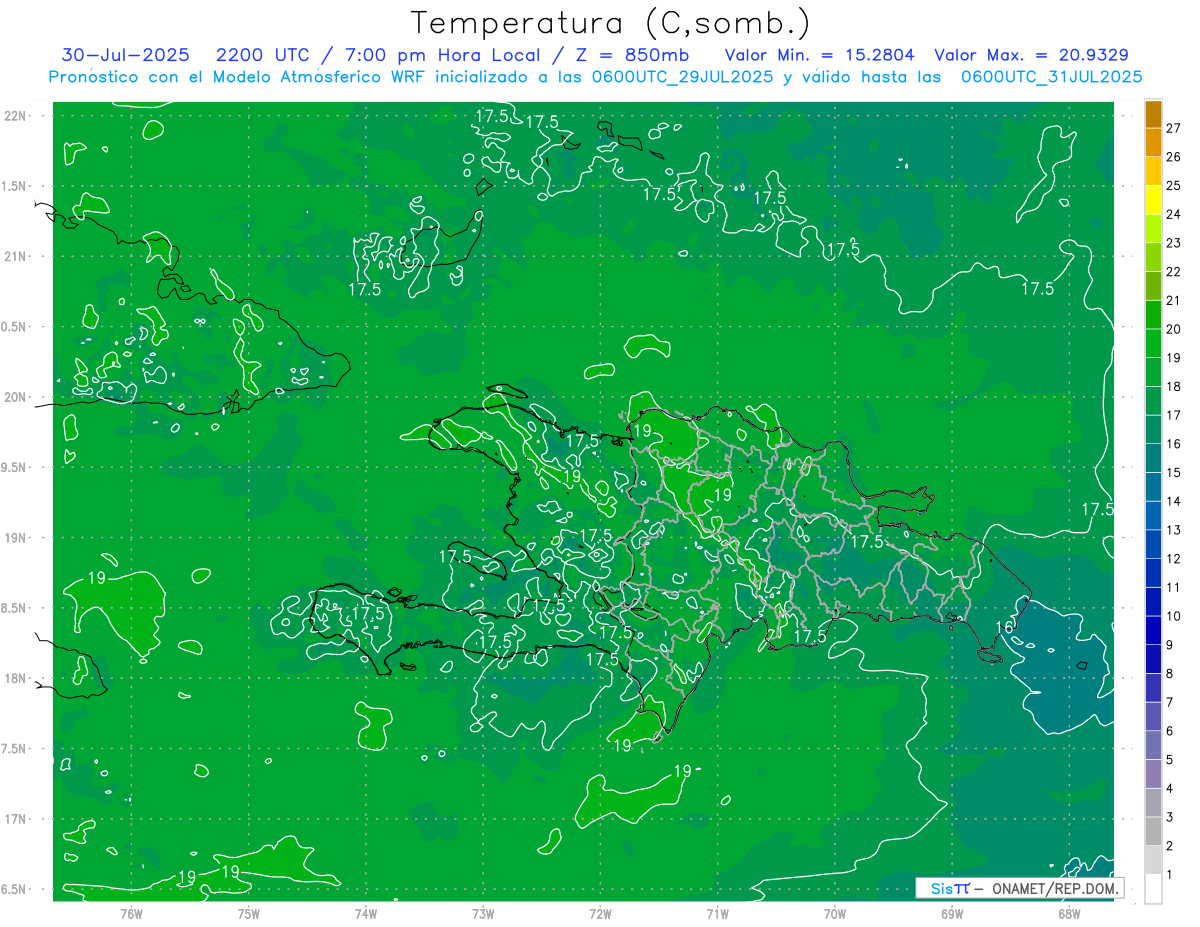
Task: Click the '0600UTC_31JUL2025' valid-until time
Action: (x=1052, y=77)
